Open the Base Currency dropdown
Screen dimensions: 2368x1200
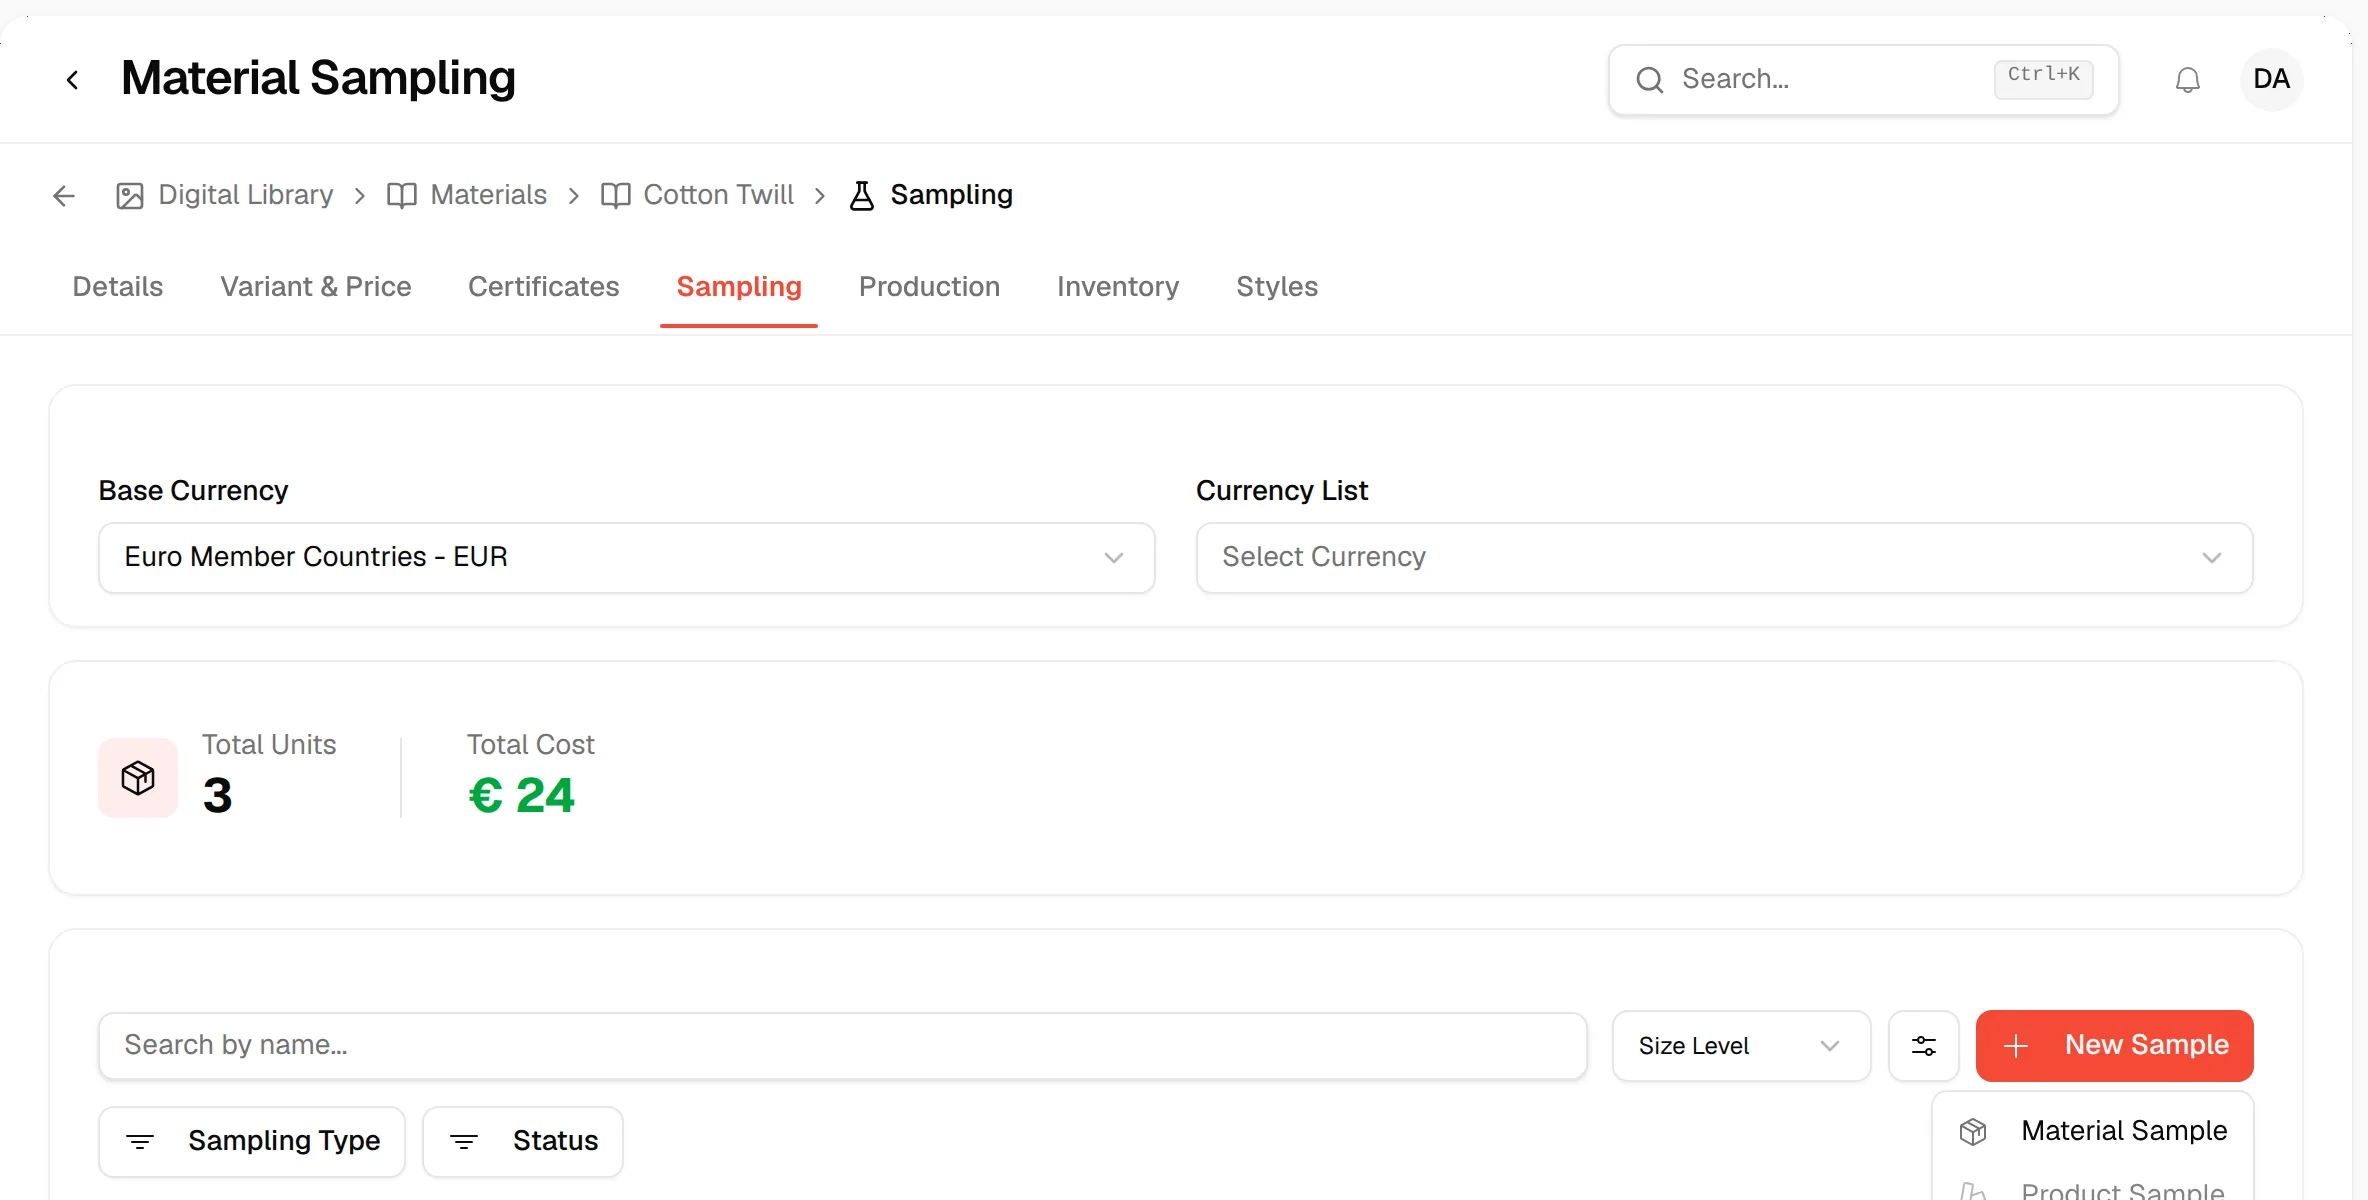click(x=627, y=557)
